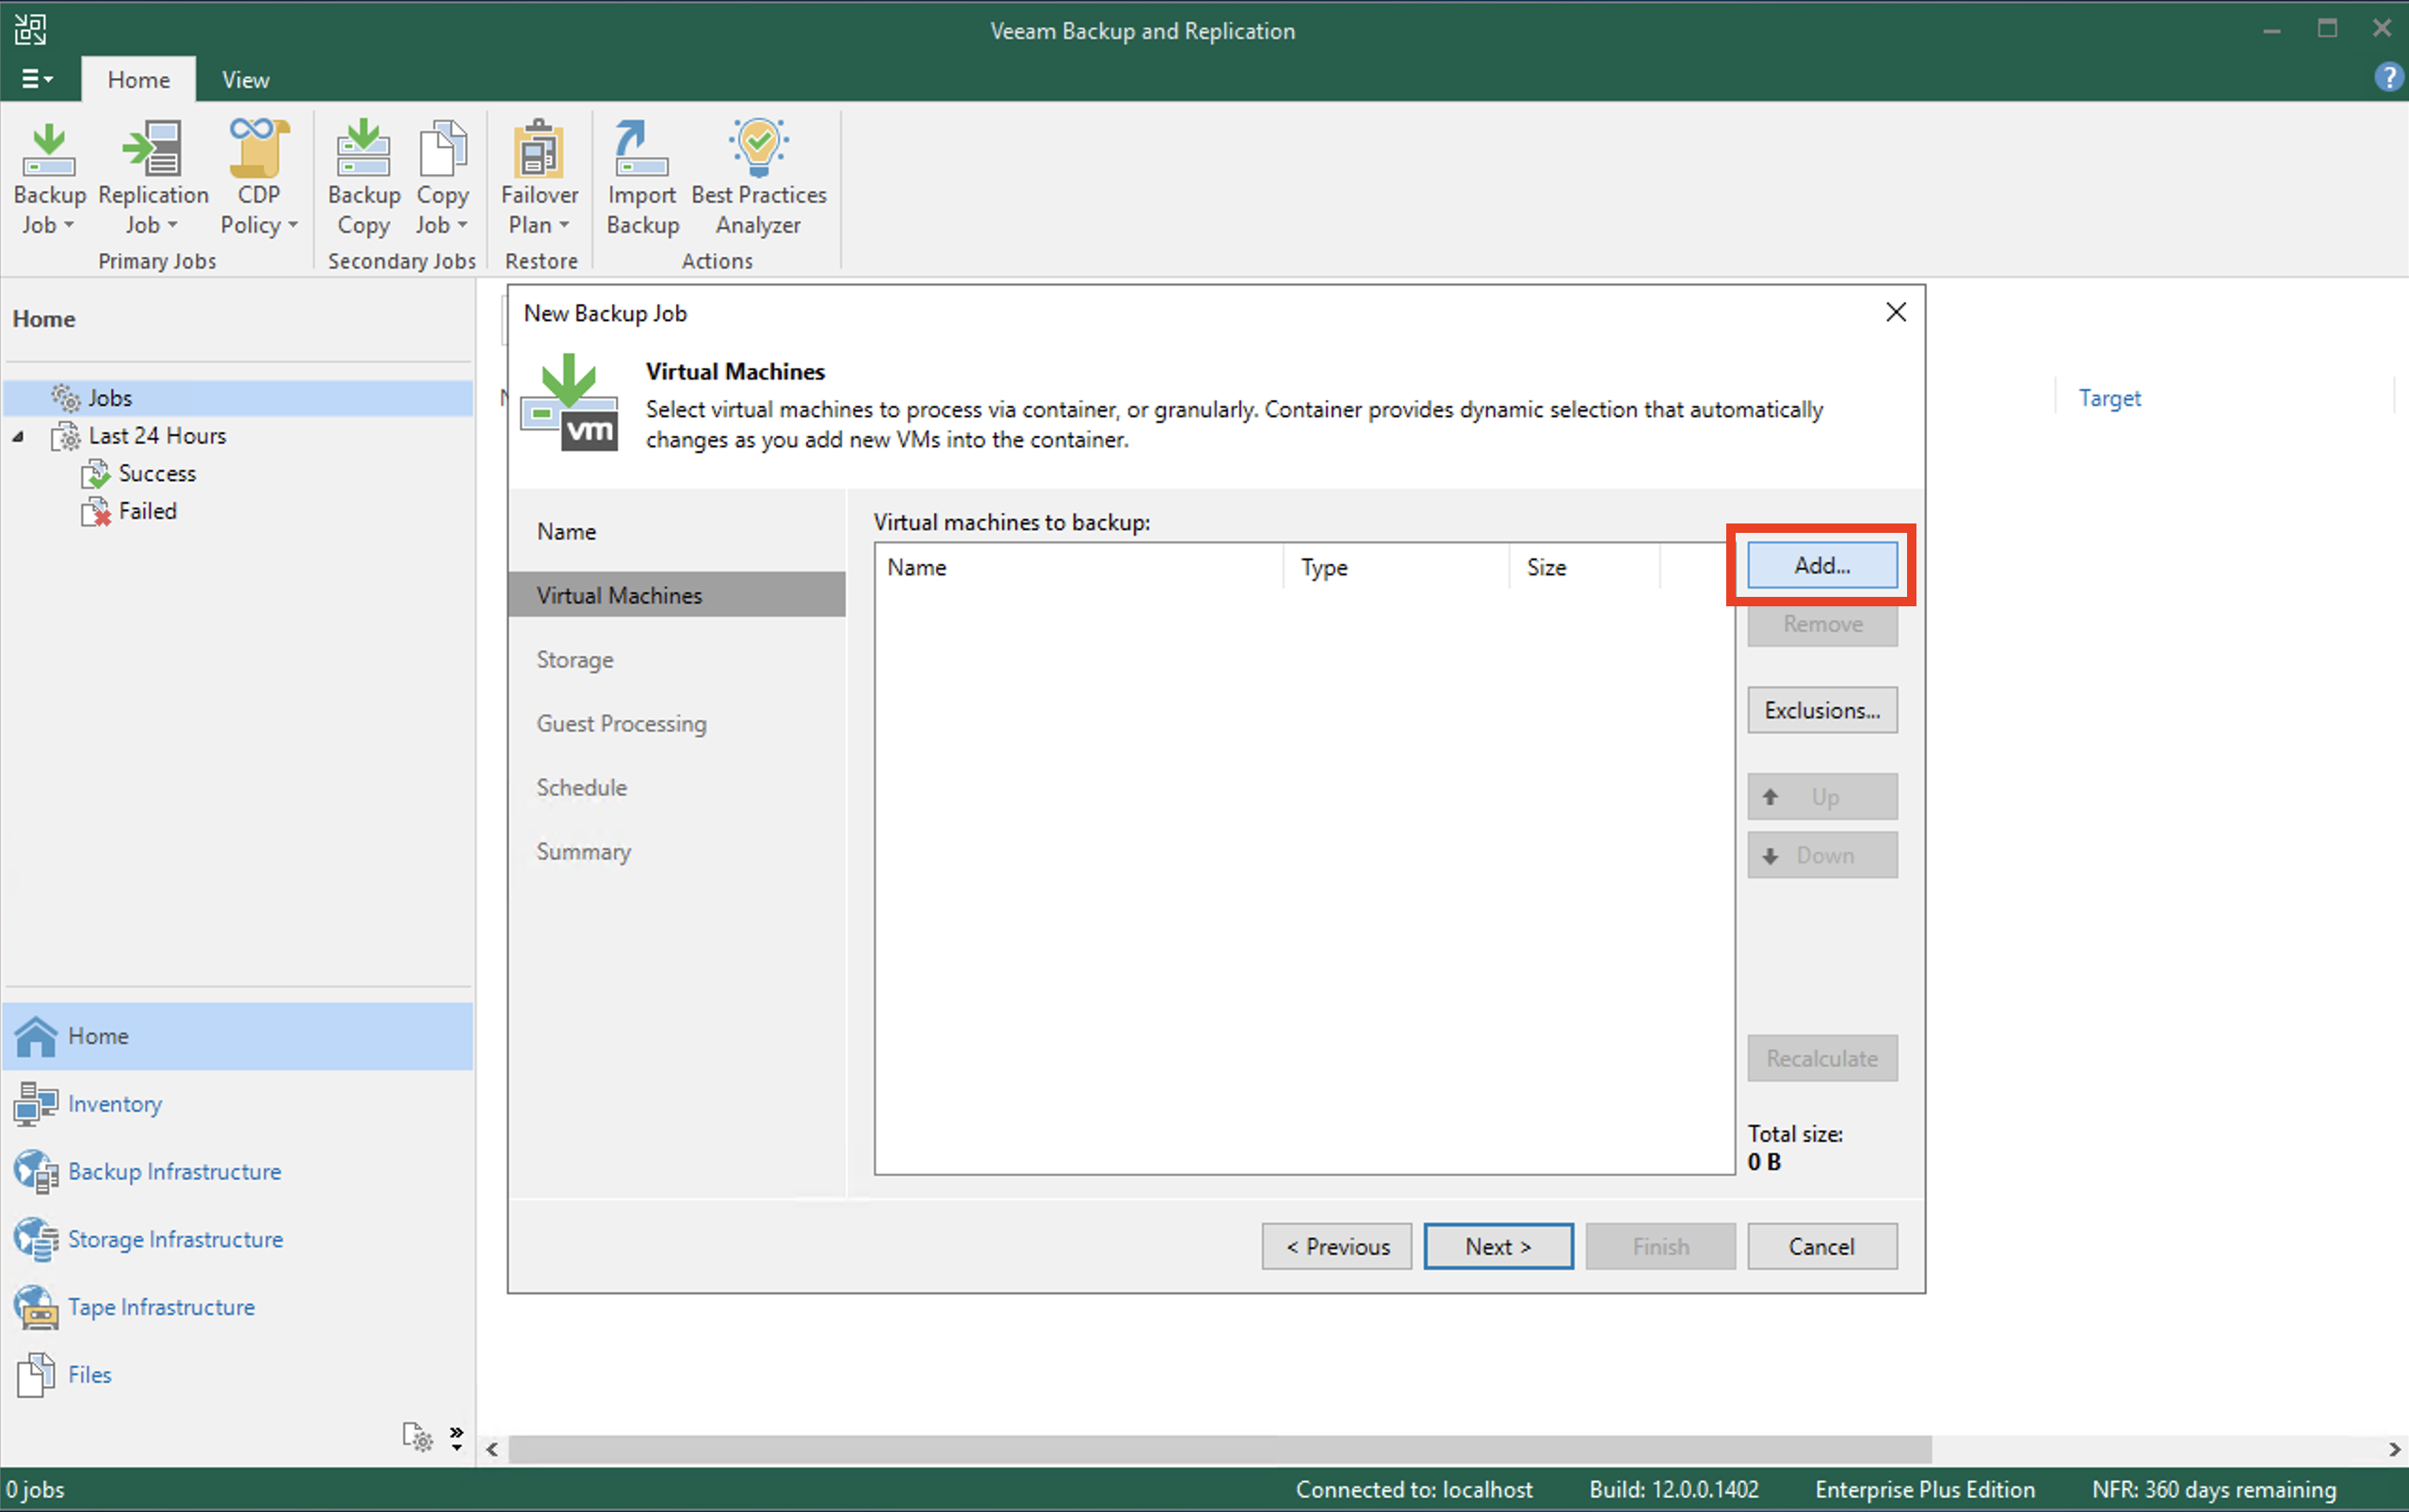Click the Target column header link
The width and height of the screenshot is (2409, 1512).
click(2109, 398)
